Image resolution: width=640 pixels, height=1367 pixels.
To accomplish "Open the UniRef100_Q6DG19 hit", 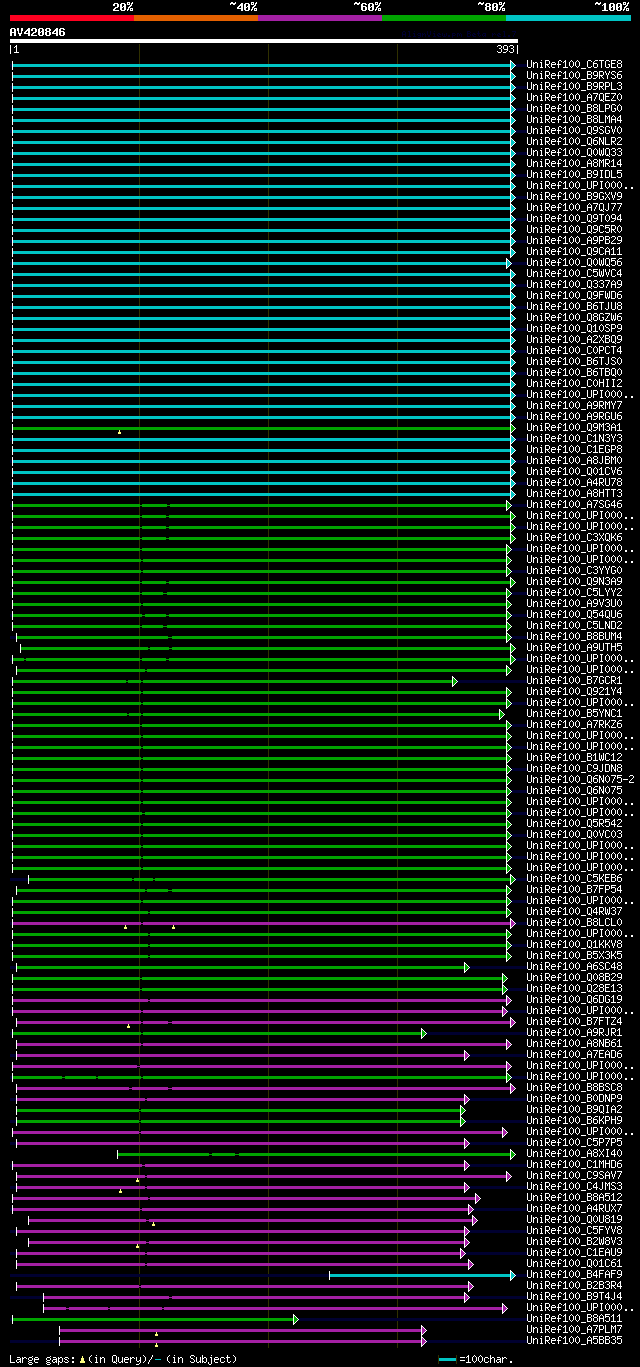I will (x=574, y=999).
